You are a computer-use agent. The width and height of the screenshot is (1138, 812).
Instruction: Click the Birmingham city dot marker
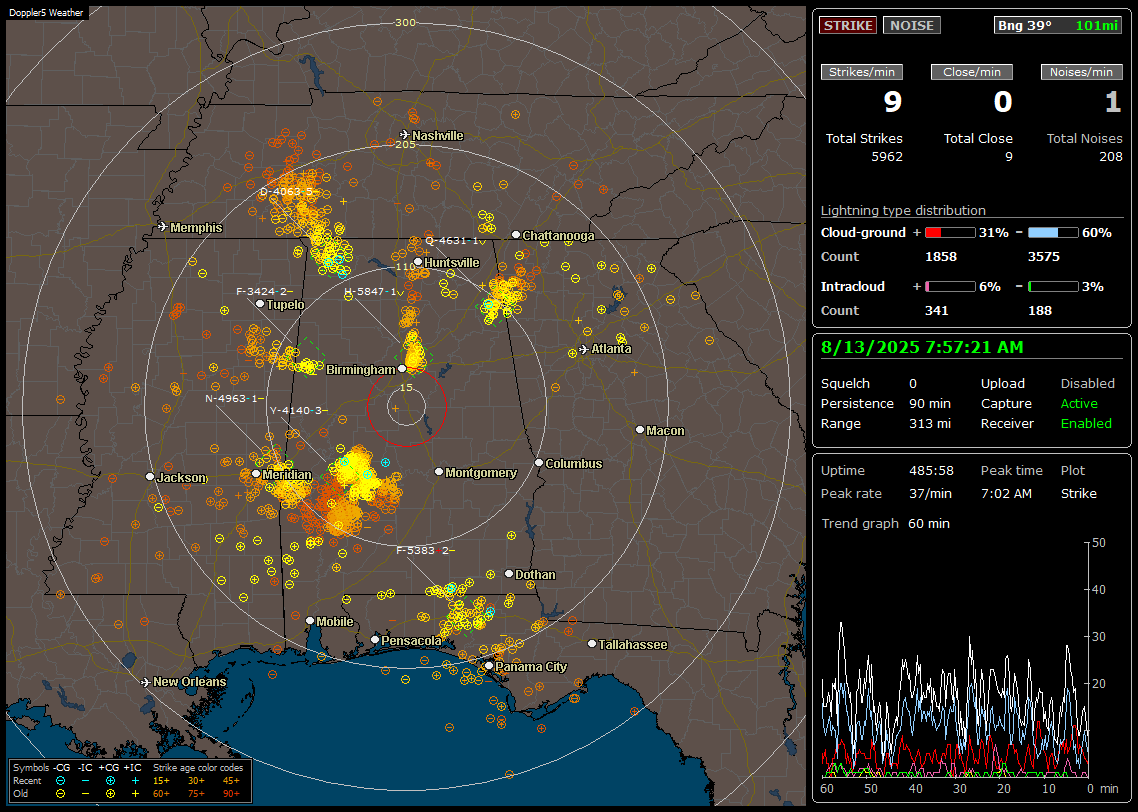click(402, 369)
